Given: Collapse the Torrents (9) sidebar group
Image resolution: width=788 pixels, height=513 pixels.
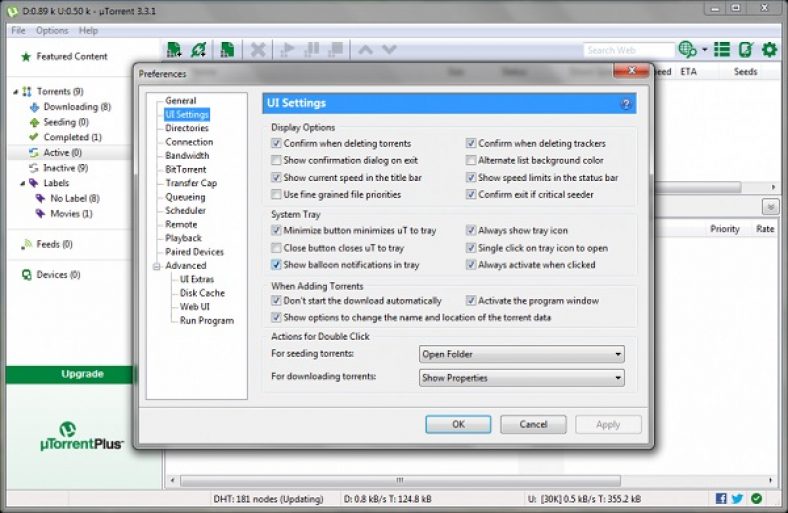Looking at the screenshot, I should coord(16,91).
